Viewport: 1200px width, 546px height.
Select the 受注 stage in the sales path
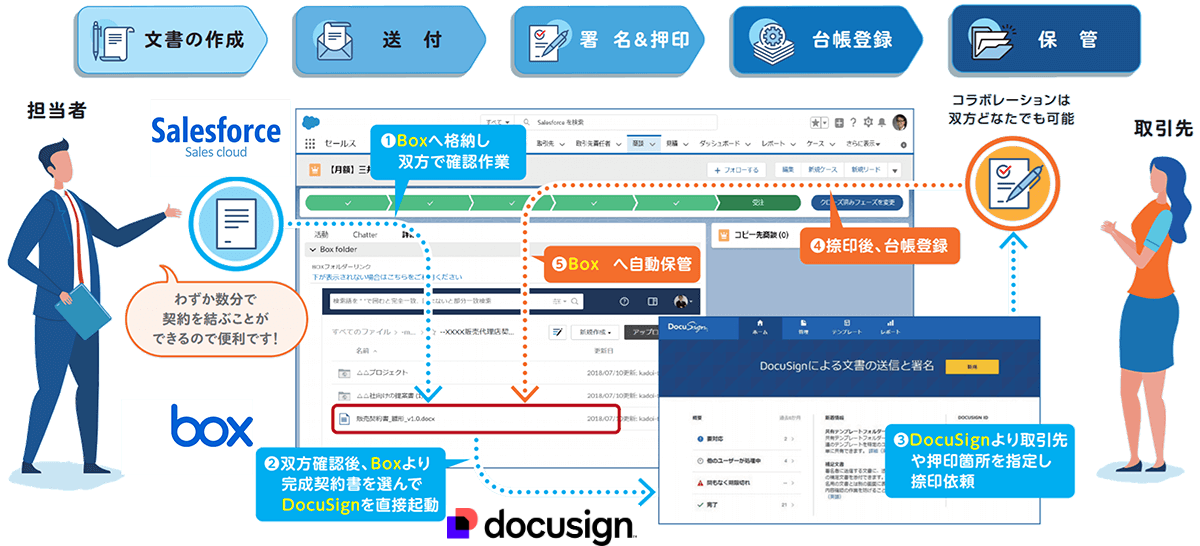click(x=758, y=202)
